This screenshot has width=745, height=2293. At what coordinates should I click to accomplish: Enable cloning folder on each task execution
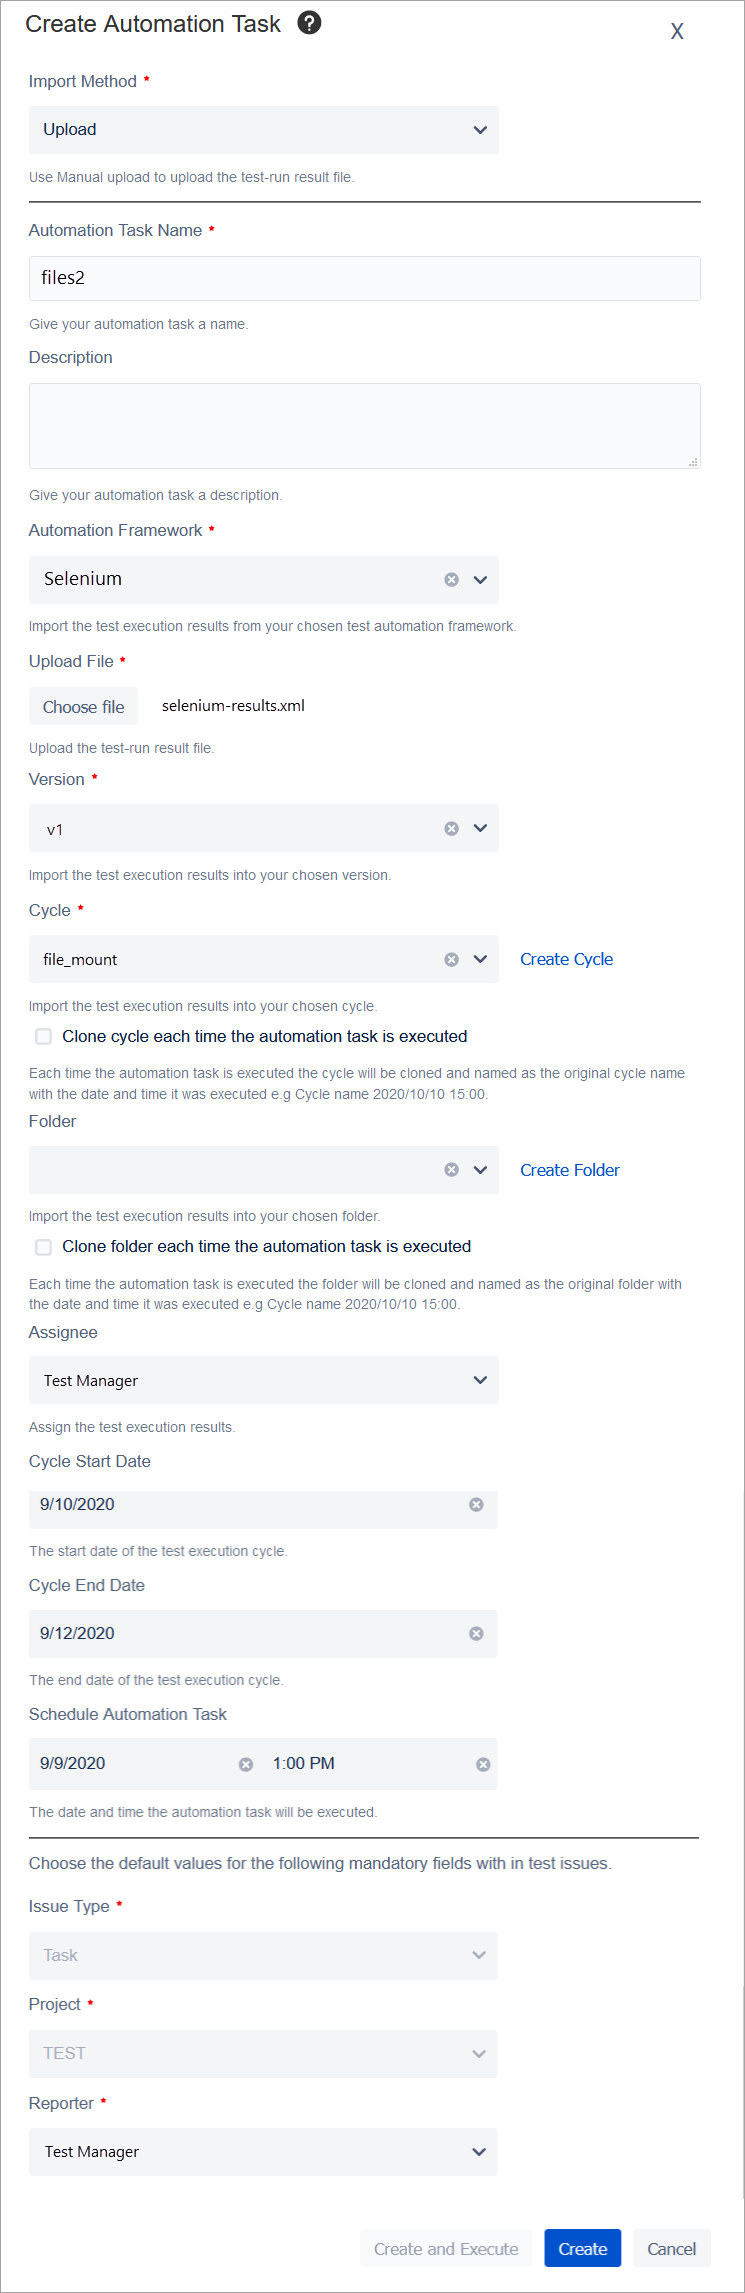(43, 1247)
